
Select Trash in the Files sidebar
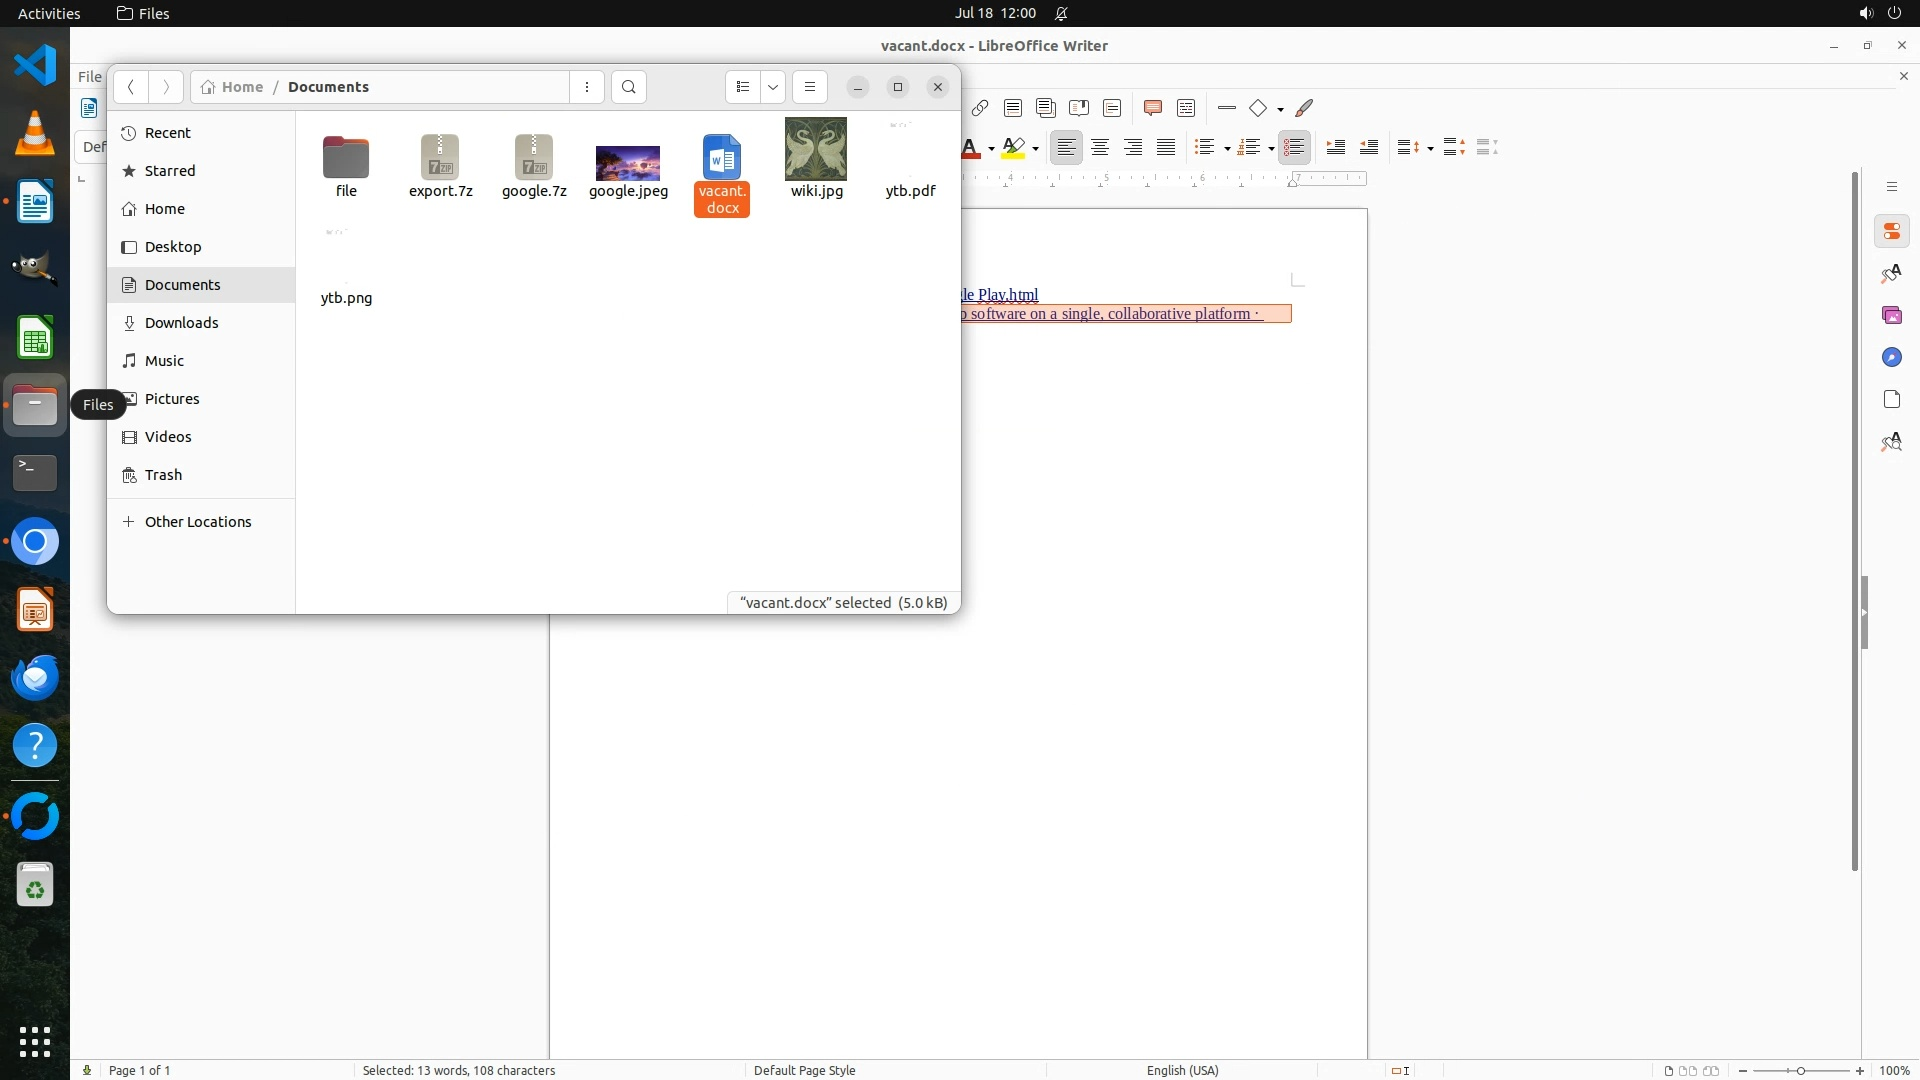(163, 474)
